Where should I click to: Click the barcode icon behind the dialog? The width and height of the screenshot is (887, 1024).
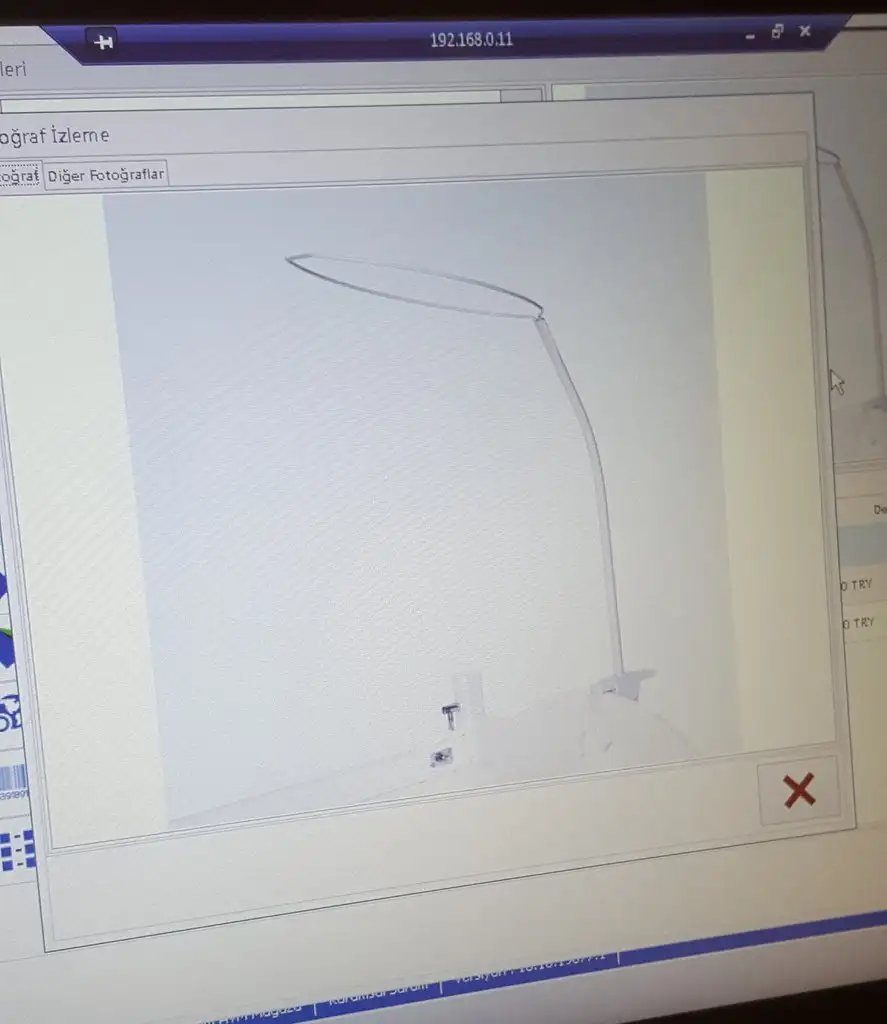14,781
